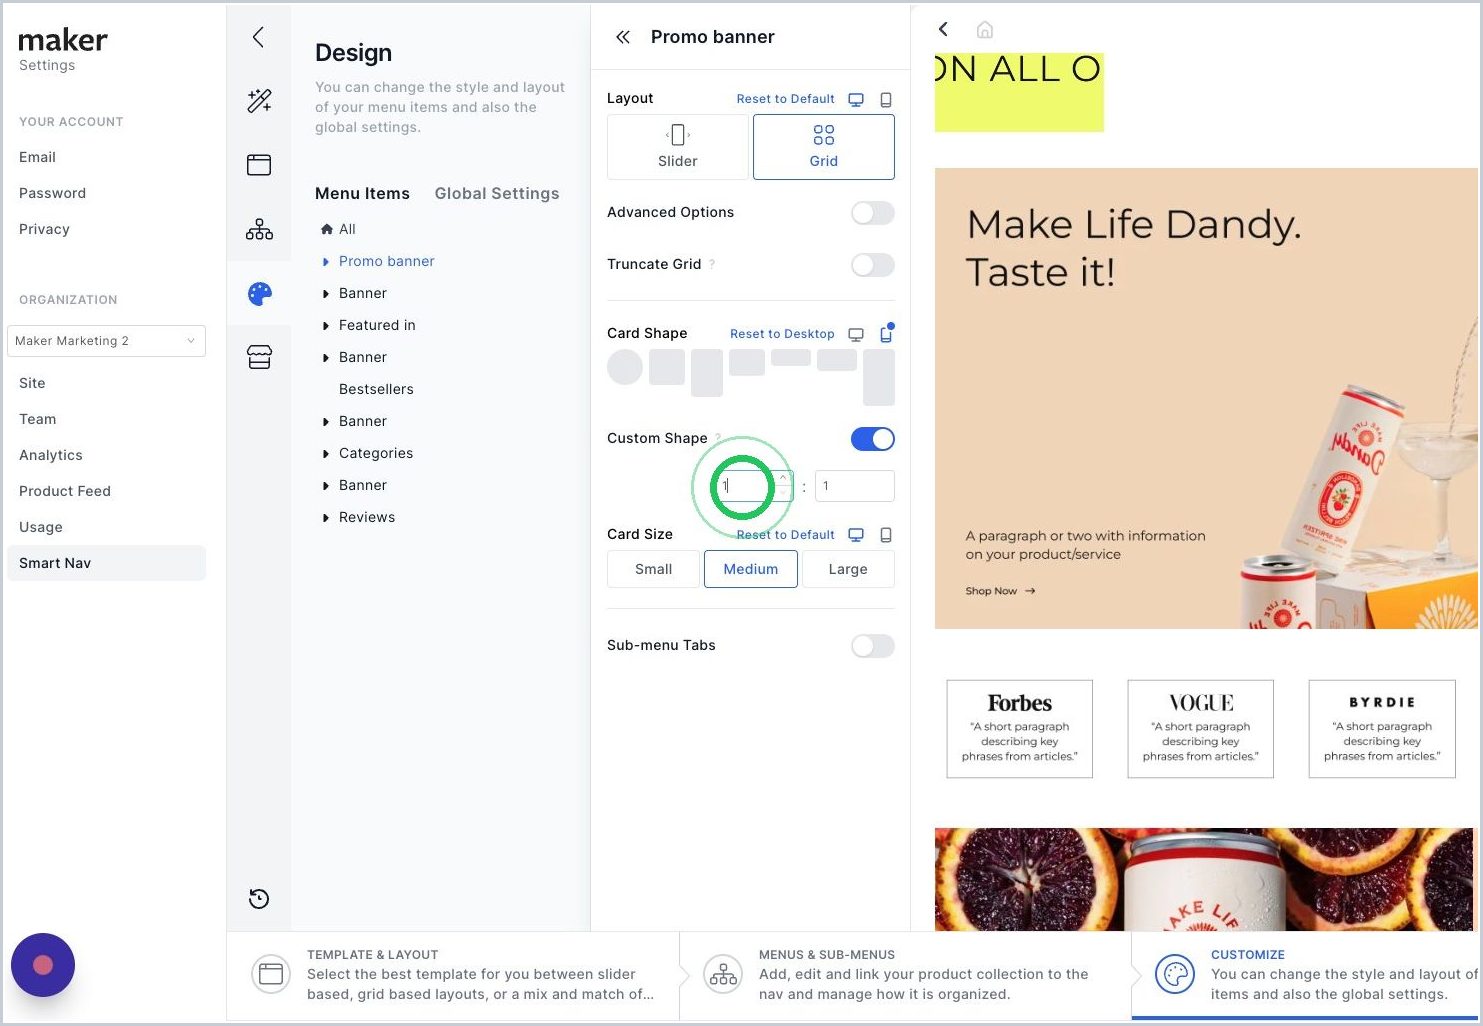This screenshot has height=1026, width=1483.
Task: Click the home icon in preview
Action: 985,30
